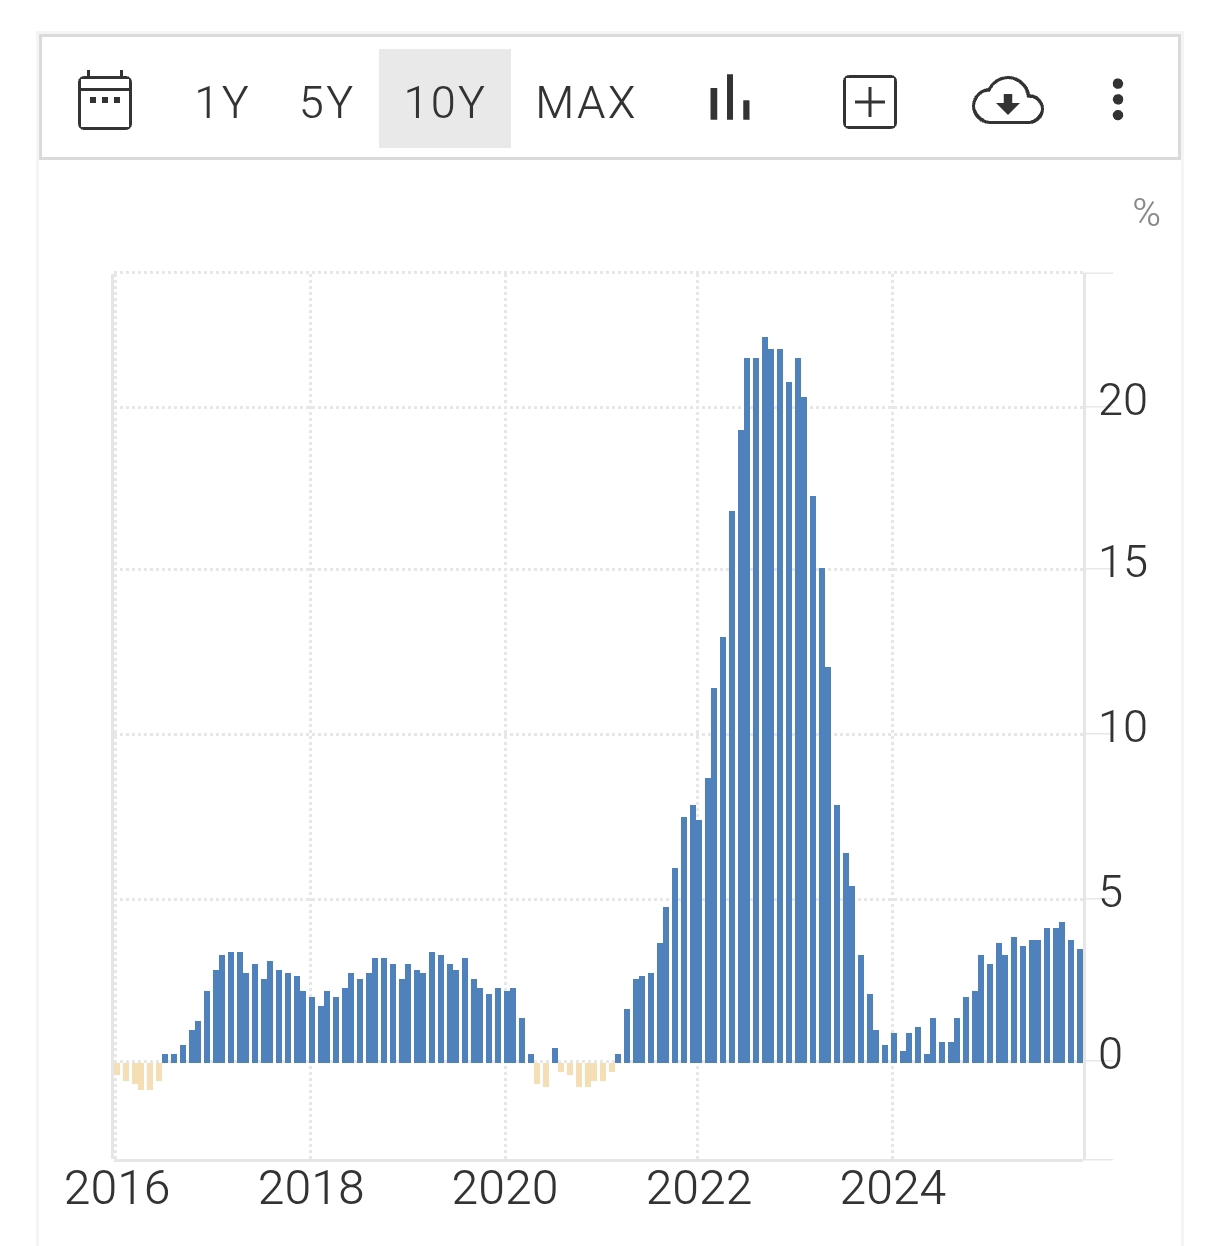Click the 2022 x-axis label
1220x1246 pixels.
(699, 1189)
